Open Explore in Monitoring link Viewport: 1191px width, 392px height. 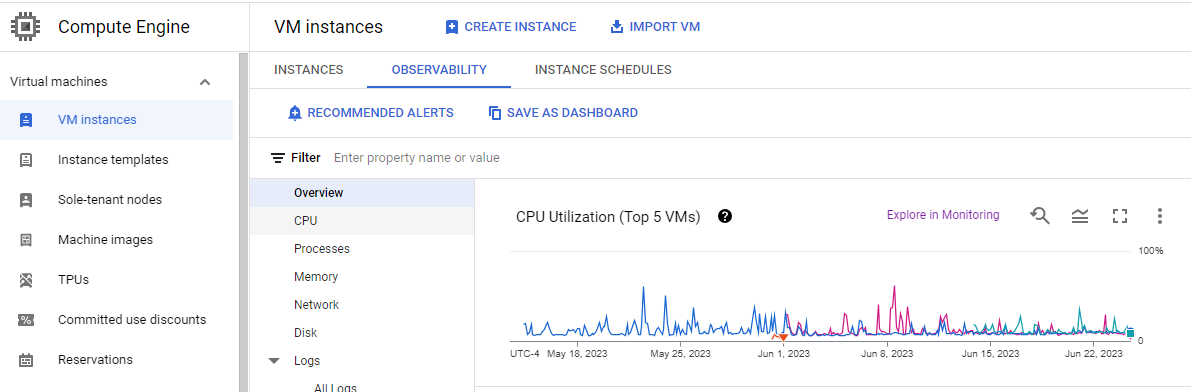(x=943, y=215)
